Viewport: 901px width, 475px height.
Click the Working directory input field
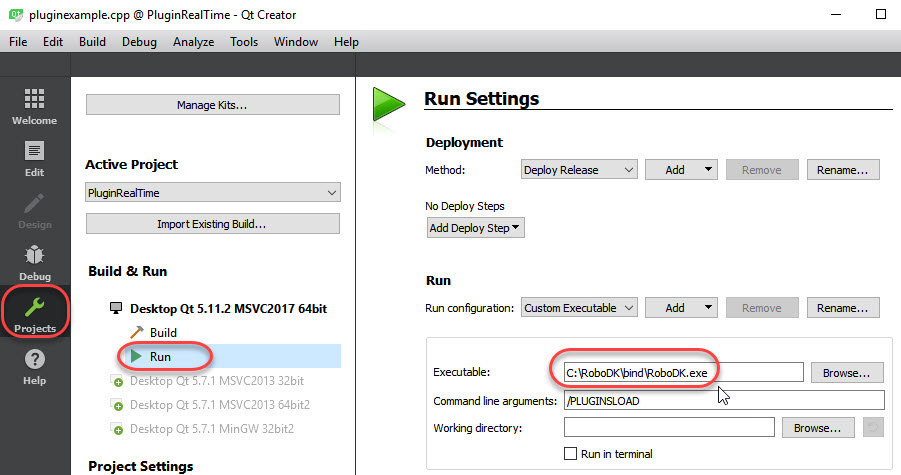(x=669, y=427)
